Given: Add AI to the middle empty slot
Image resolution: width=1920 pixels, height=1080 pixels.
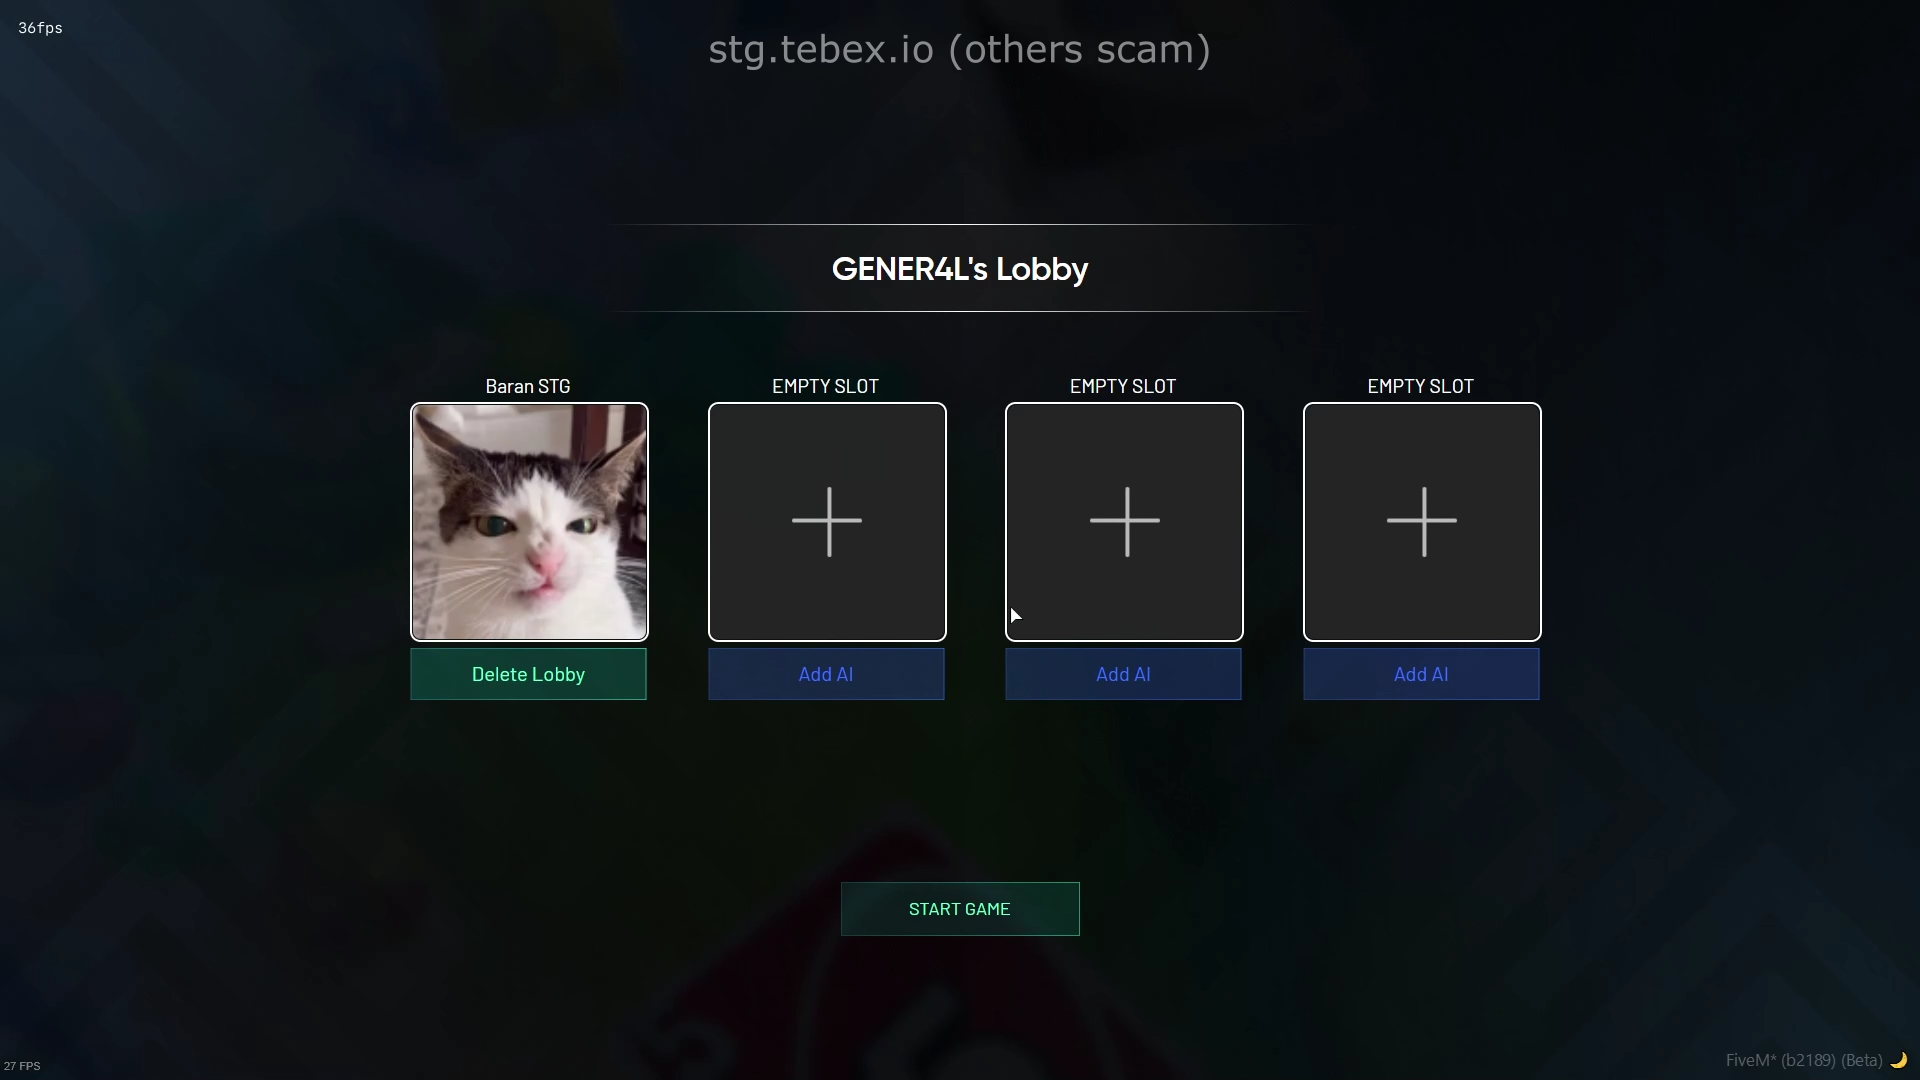Looking at the screenshot, I should click(x=1123, y=674).
